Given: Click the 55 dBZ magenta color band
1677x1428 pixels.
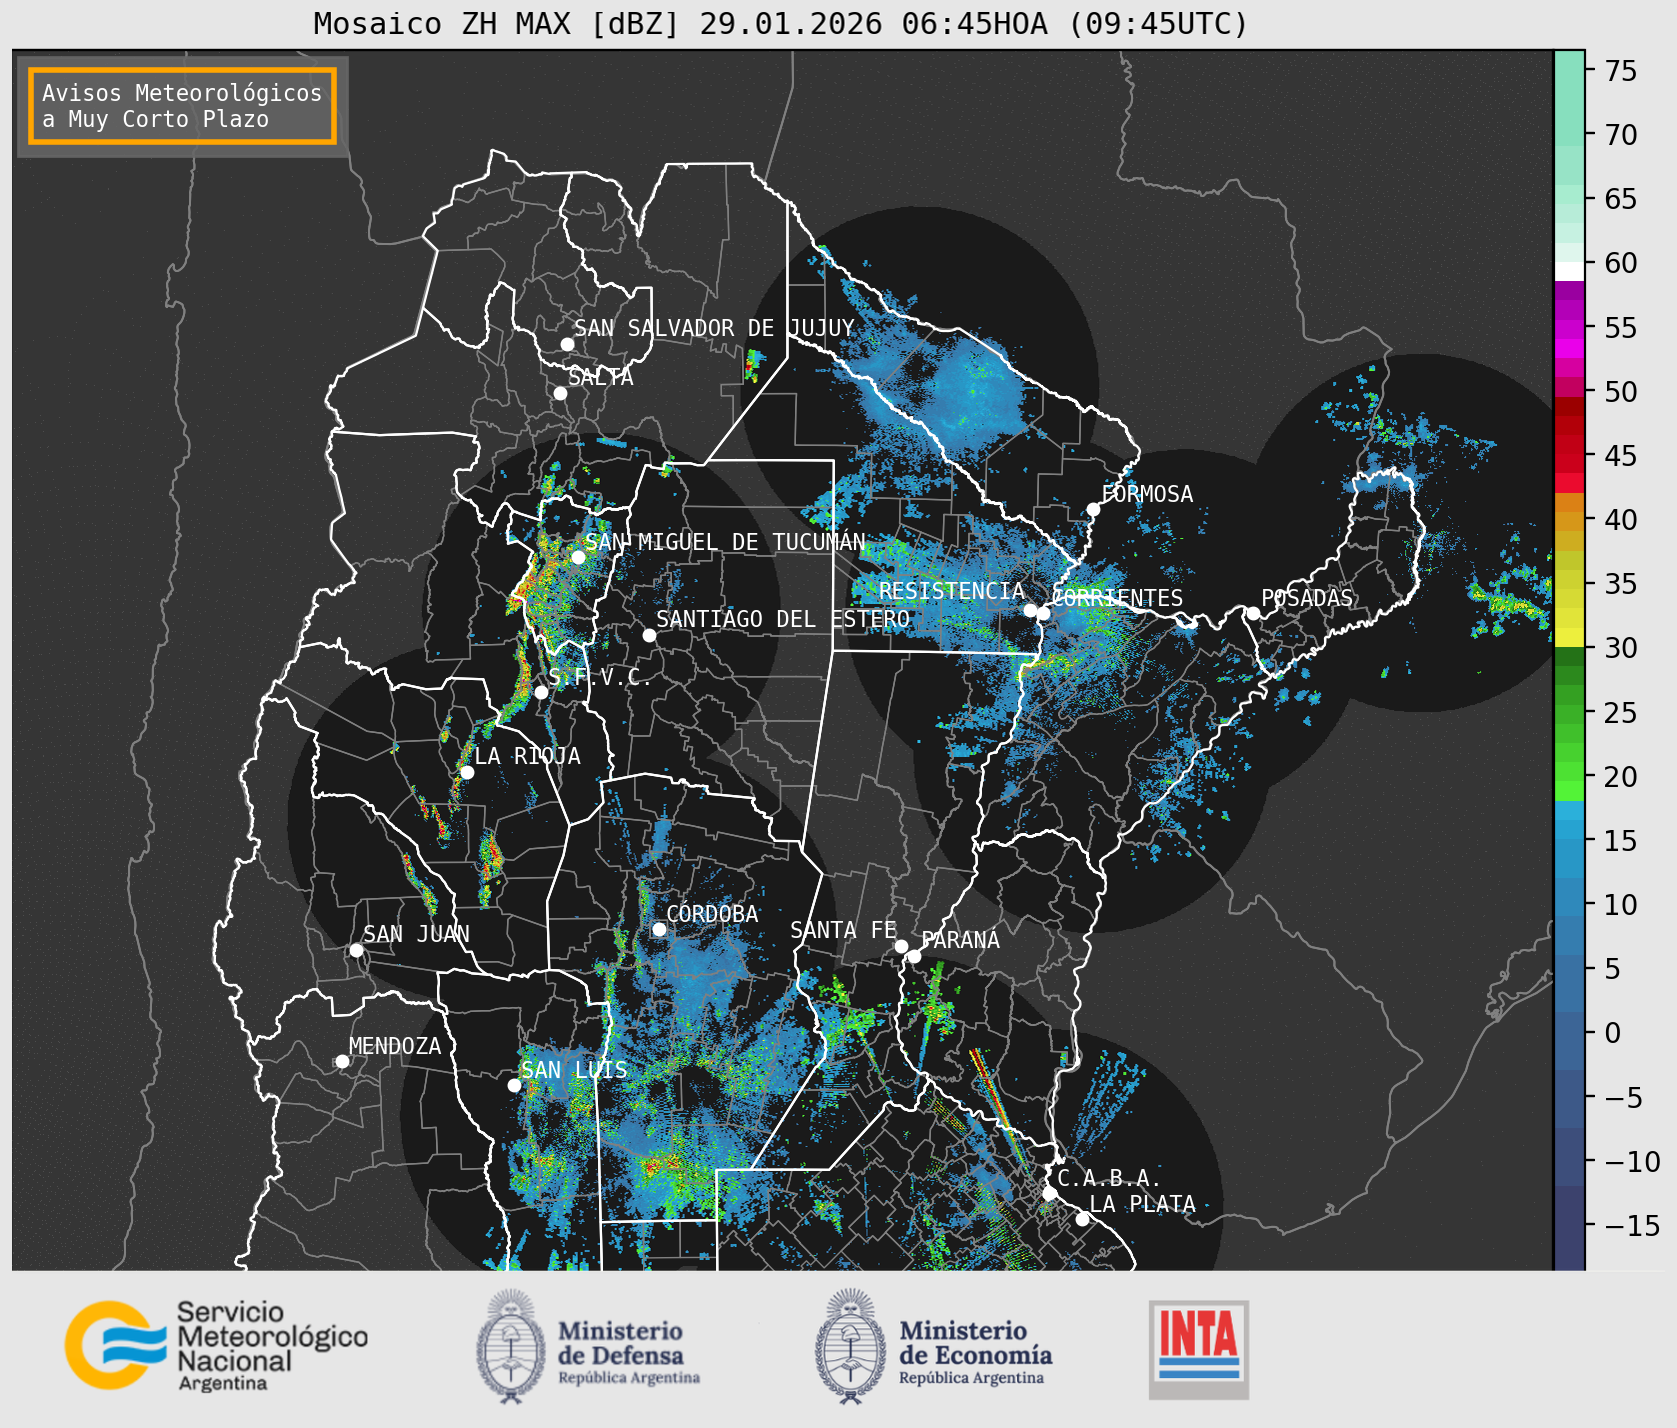Looking at the screenshot, I should point(1569,328).
